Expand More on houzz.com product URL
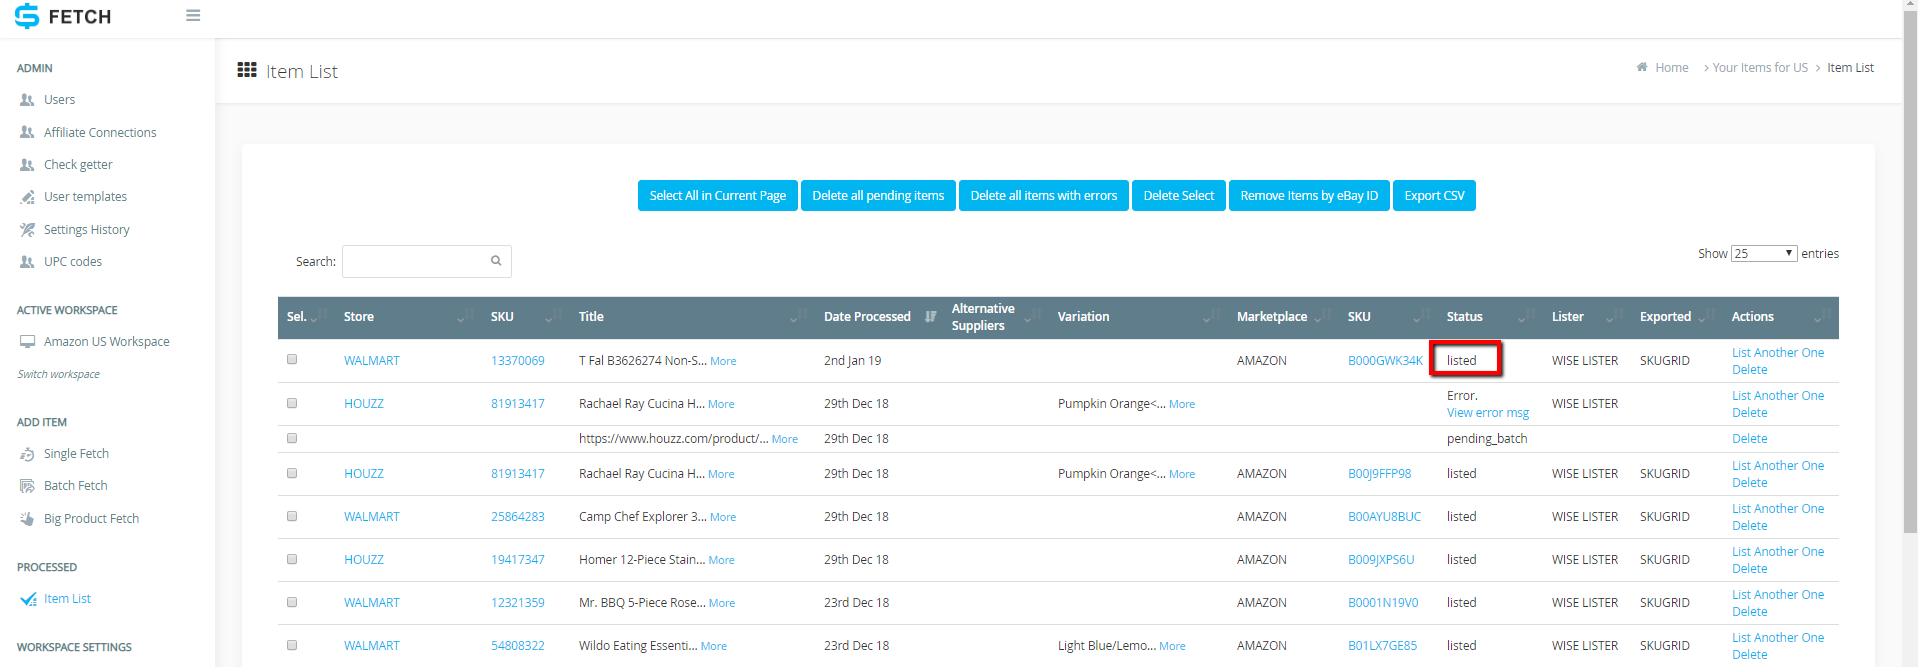The width and height of the screenshot is (1918, 667). pyautogui.click(x=785, y=439)
